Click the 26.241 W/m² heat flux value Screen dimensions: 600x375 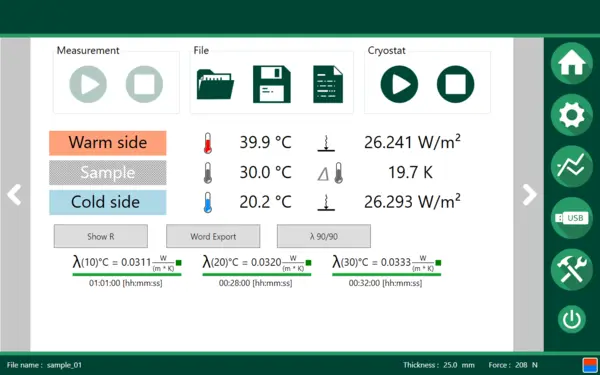(x=412, y=142)
